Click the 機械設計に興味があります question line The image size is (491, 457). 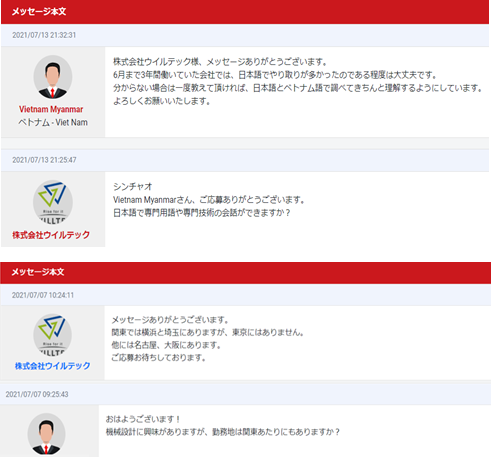click(223, 432)
